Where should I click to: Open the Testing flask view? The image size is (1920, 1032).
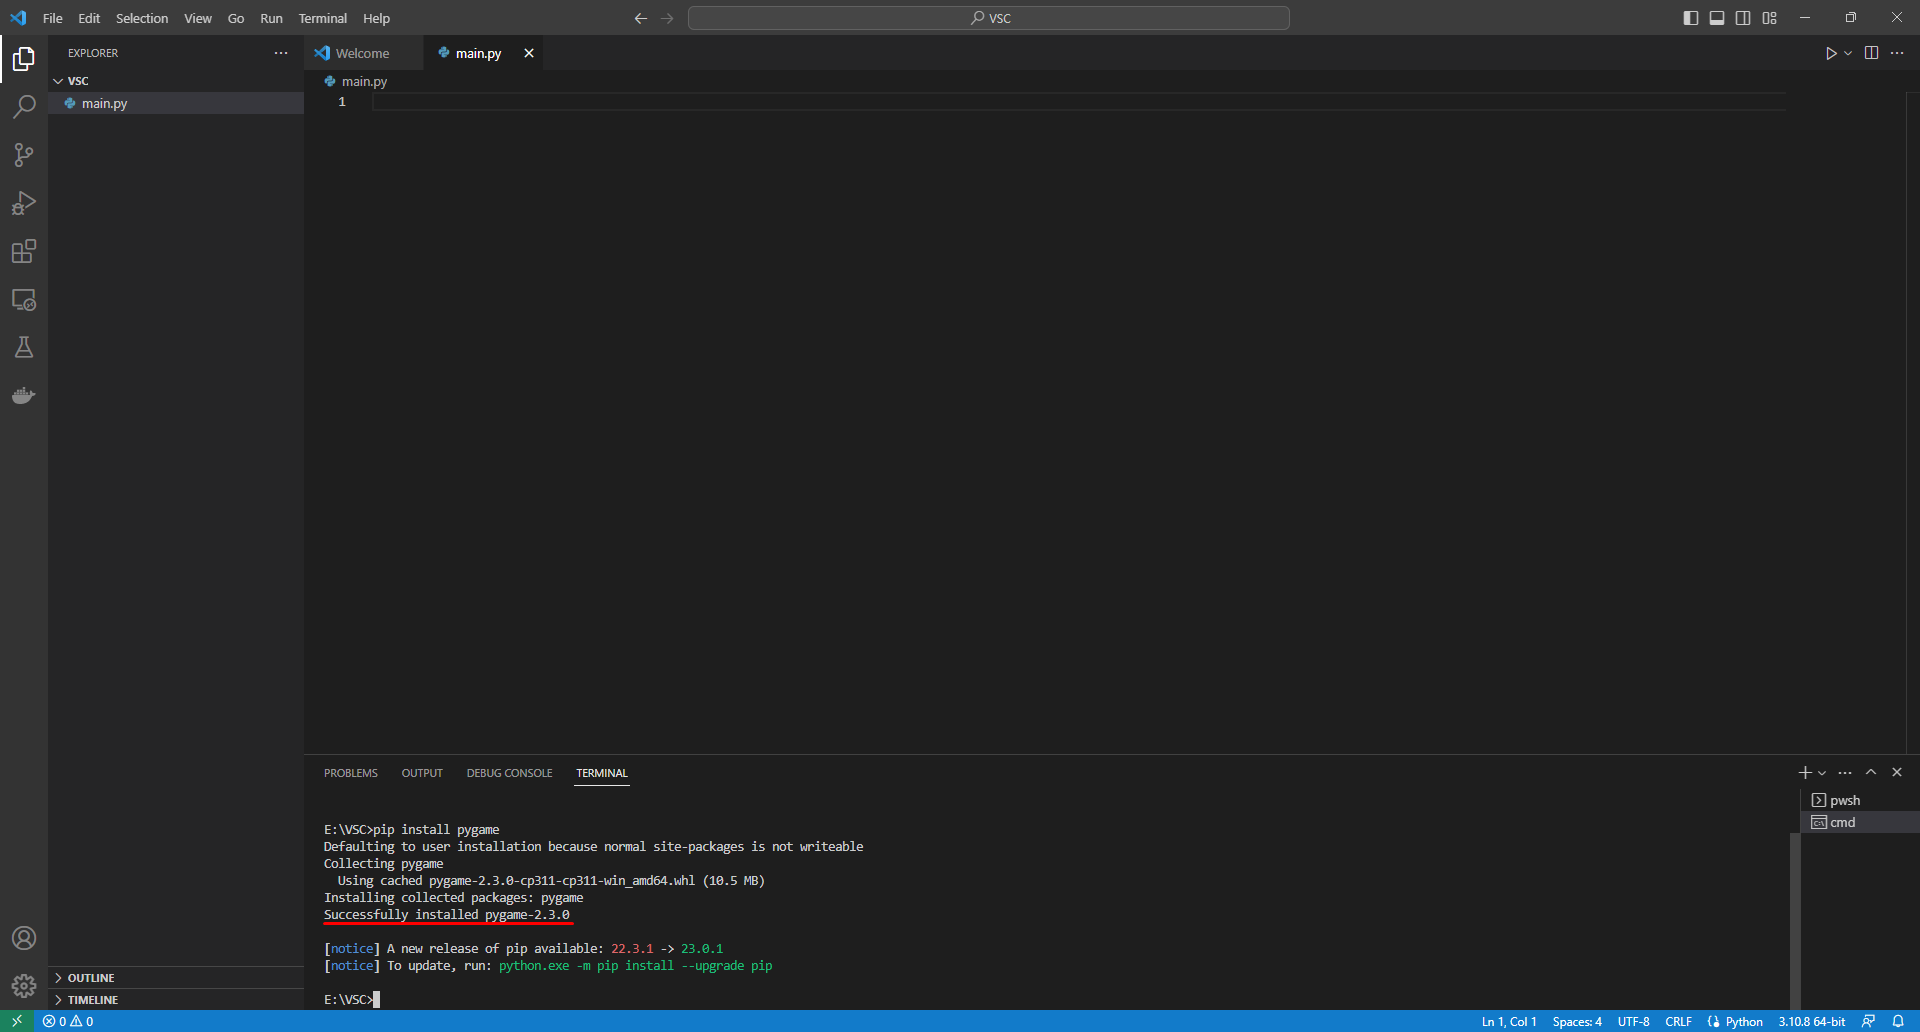click(x=24, y=347)
